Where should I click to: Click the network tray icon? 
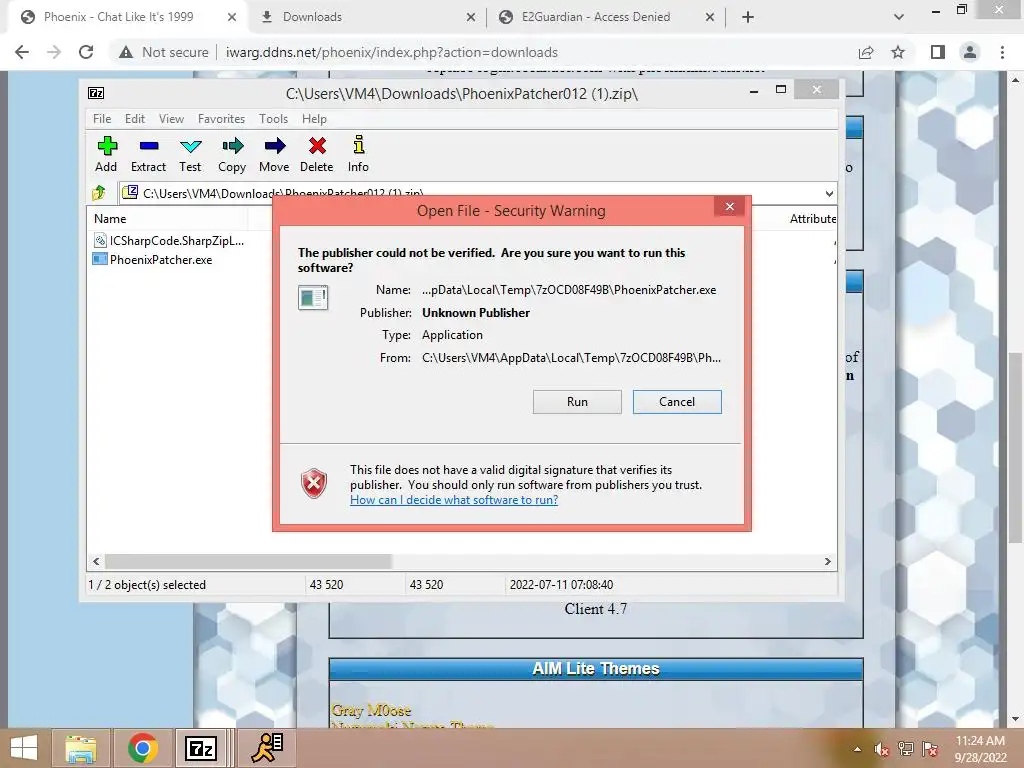[x=906, y=750]
